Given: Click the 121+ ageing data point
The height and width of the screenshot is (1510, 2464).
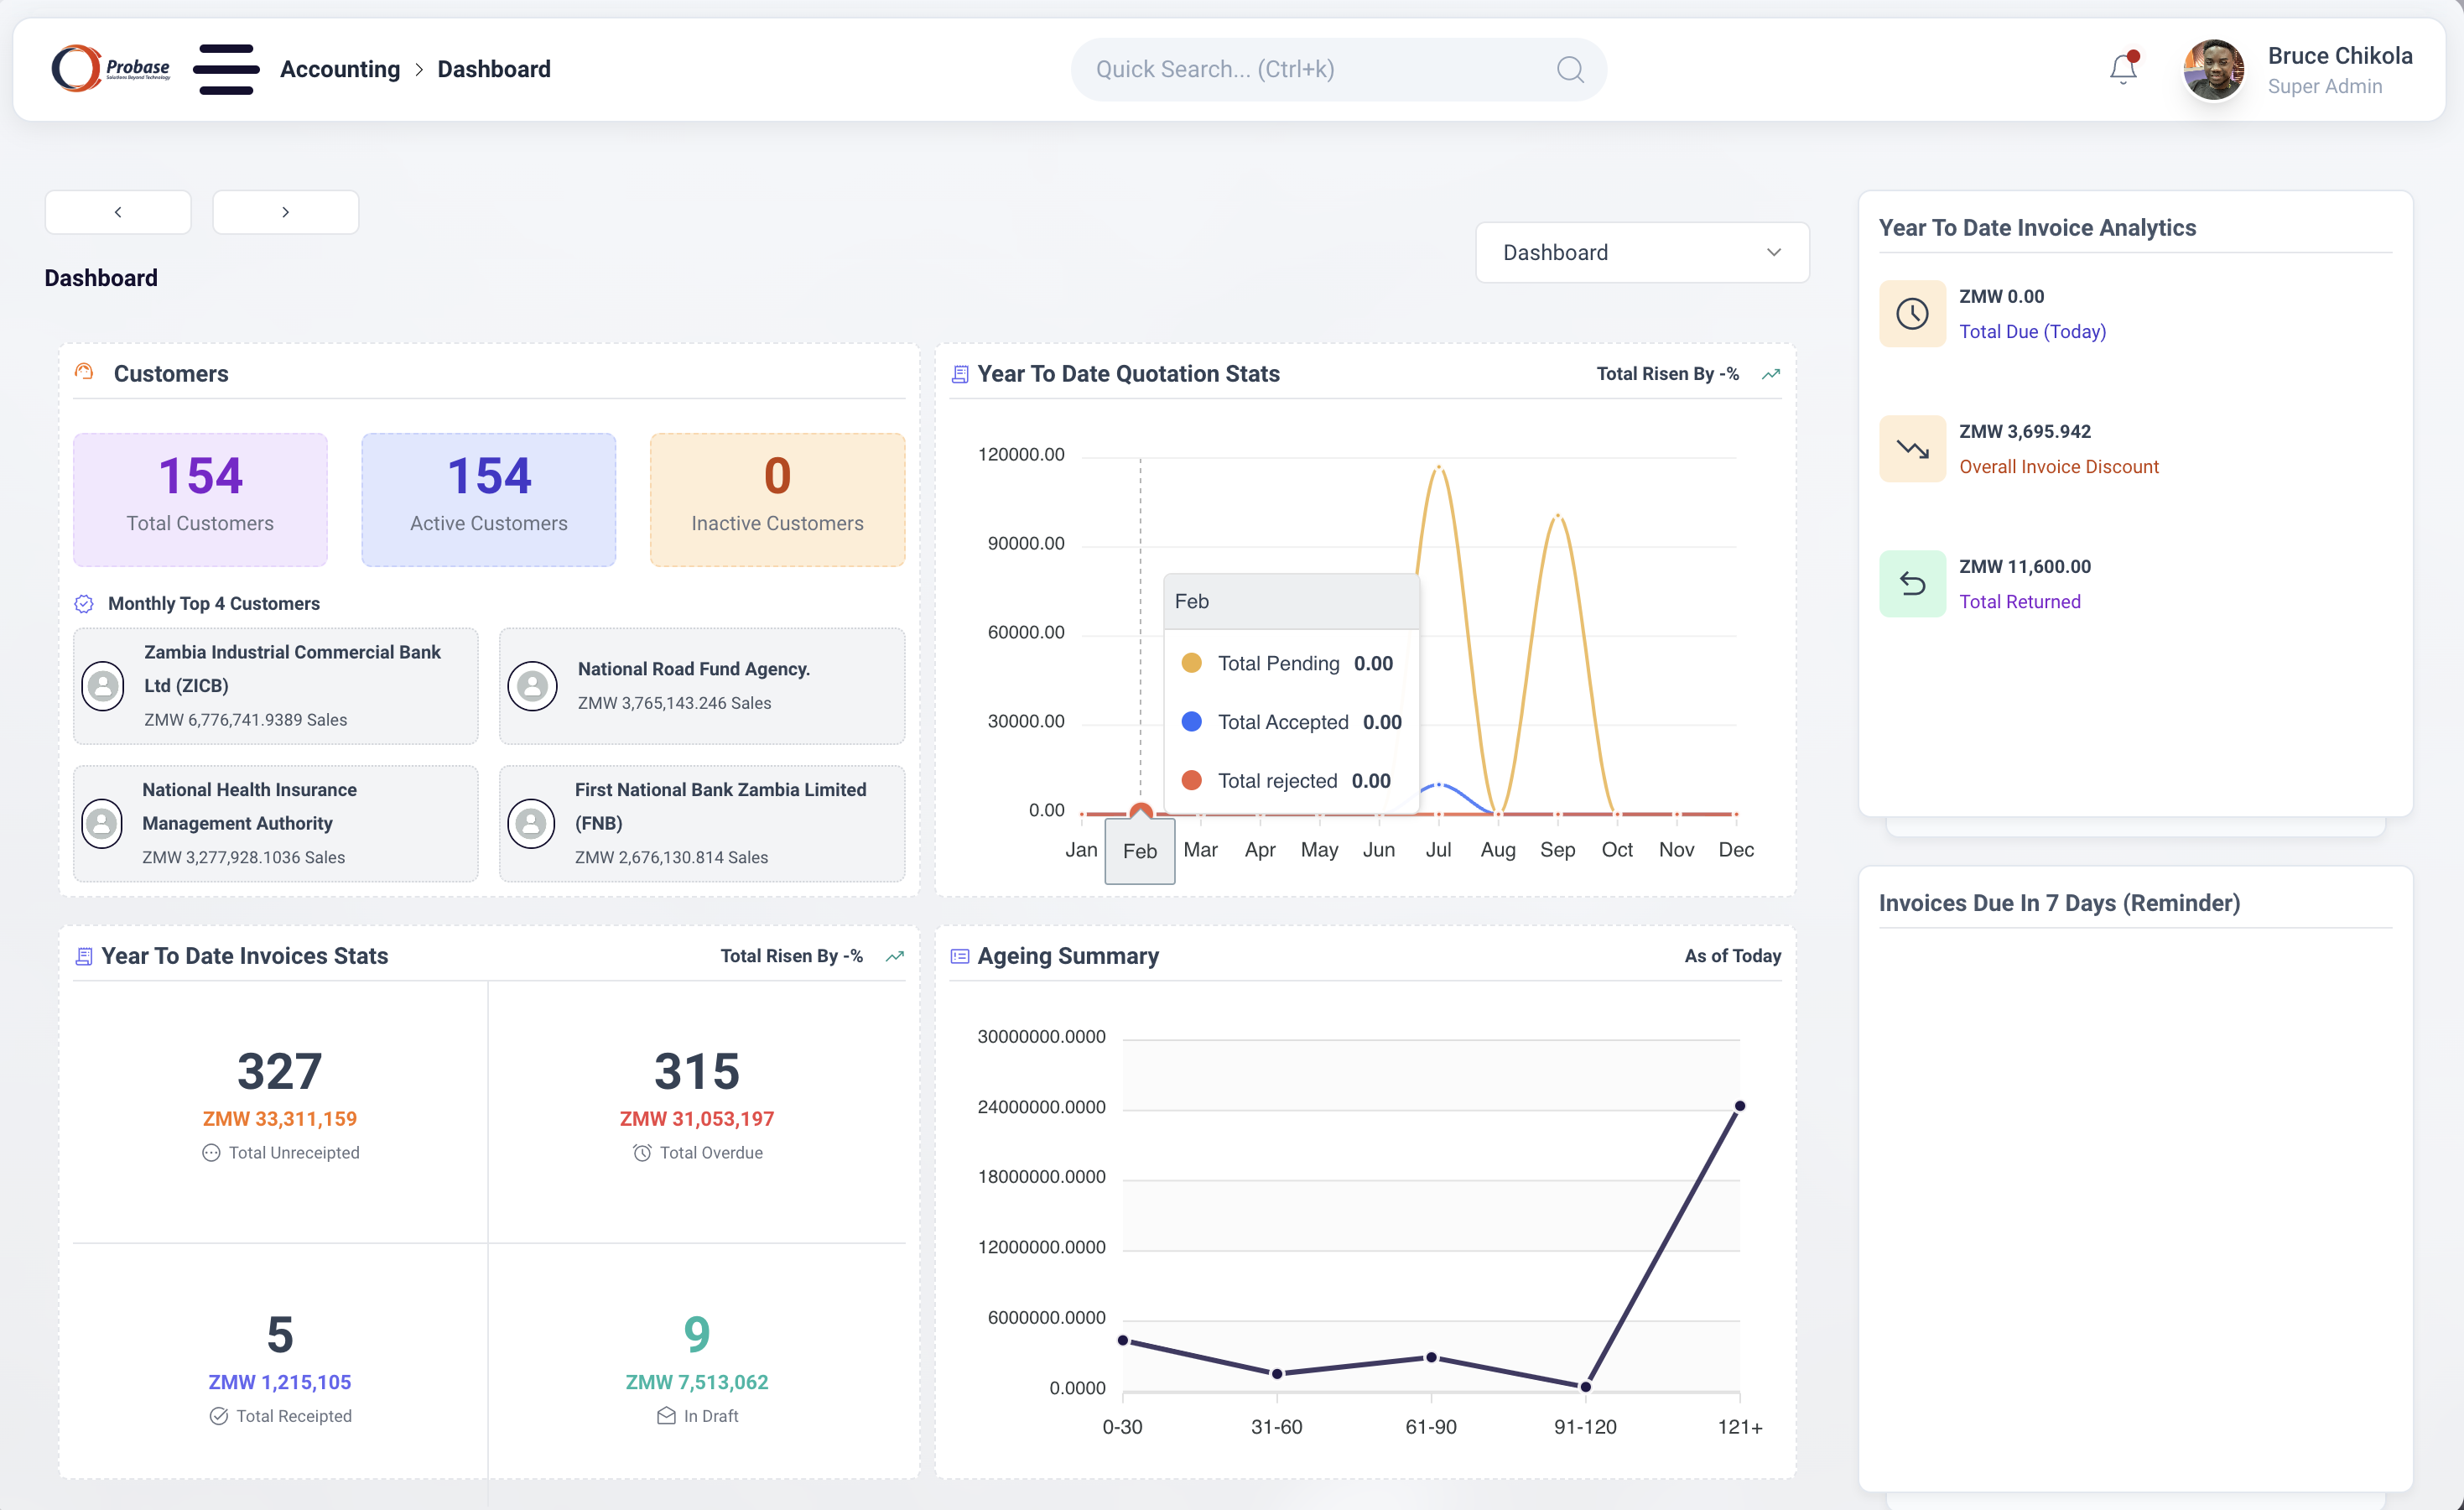Looking at the screenshot, I should point(1739,1106).
